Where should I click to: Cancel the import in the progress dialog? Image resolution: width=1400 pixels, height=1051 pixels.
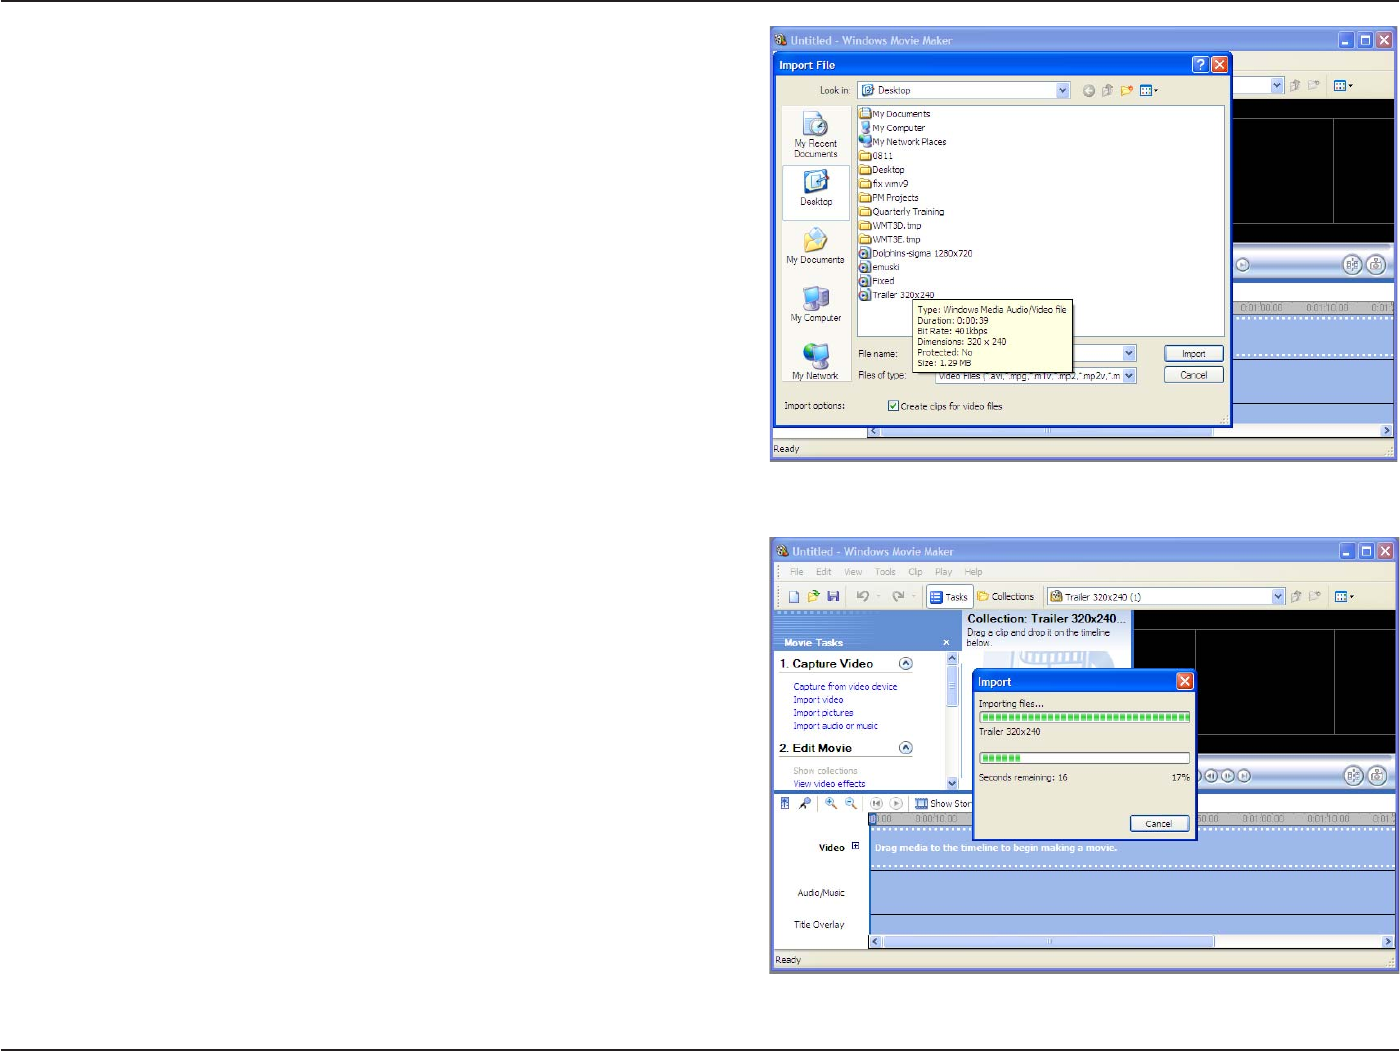(1159, 824)
